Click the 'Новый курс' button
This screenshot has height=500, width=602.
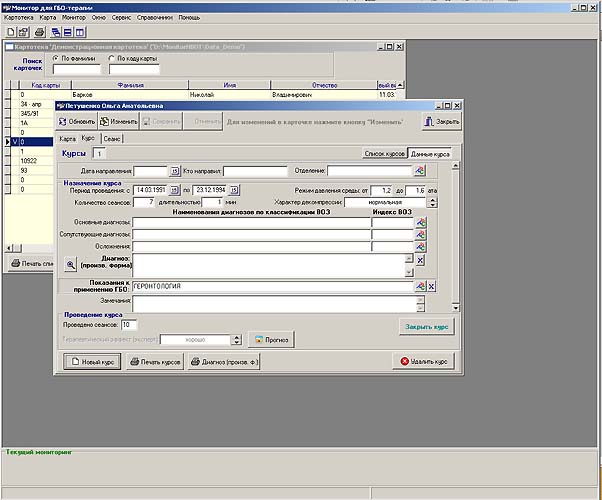point(92,362)
